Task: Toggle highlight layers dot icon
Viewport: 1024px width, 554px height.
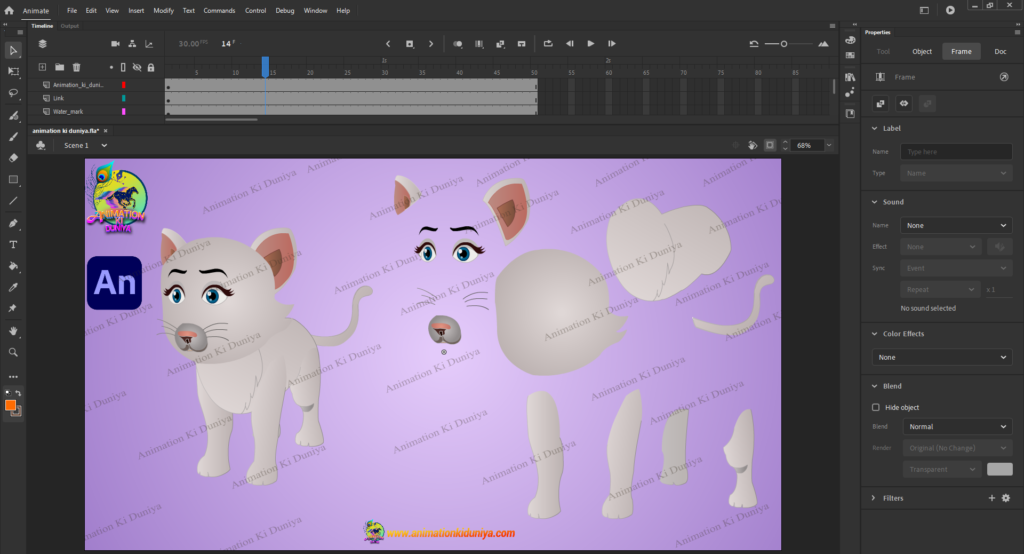Action: point(111,67)
